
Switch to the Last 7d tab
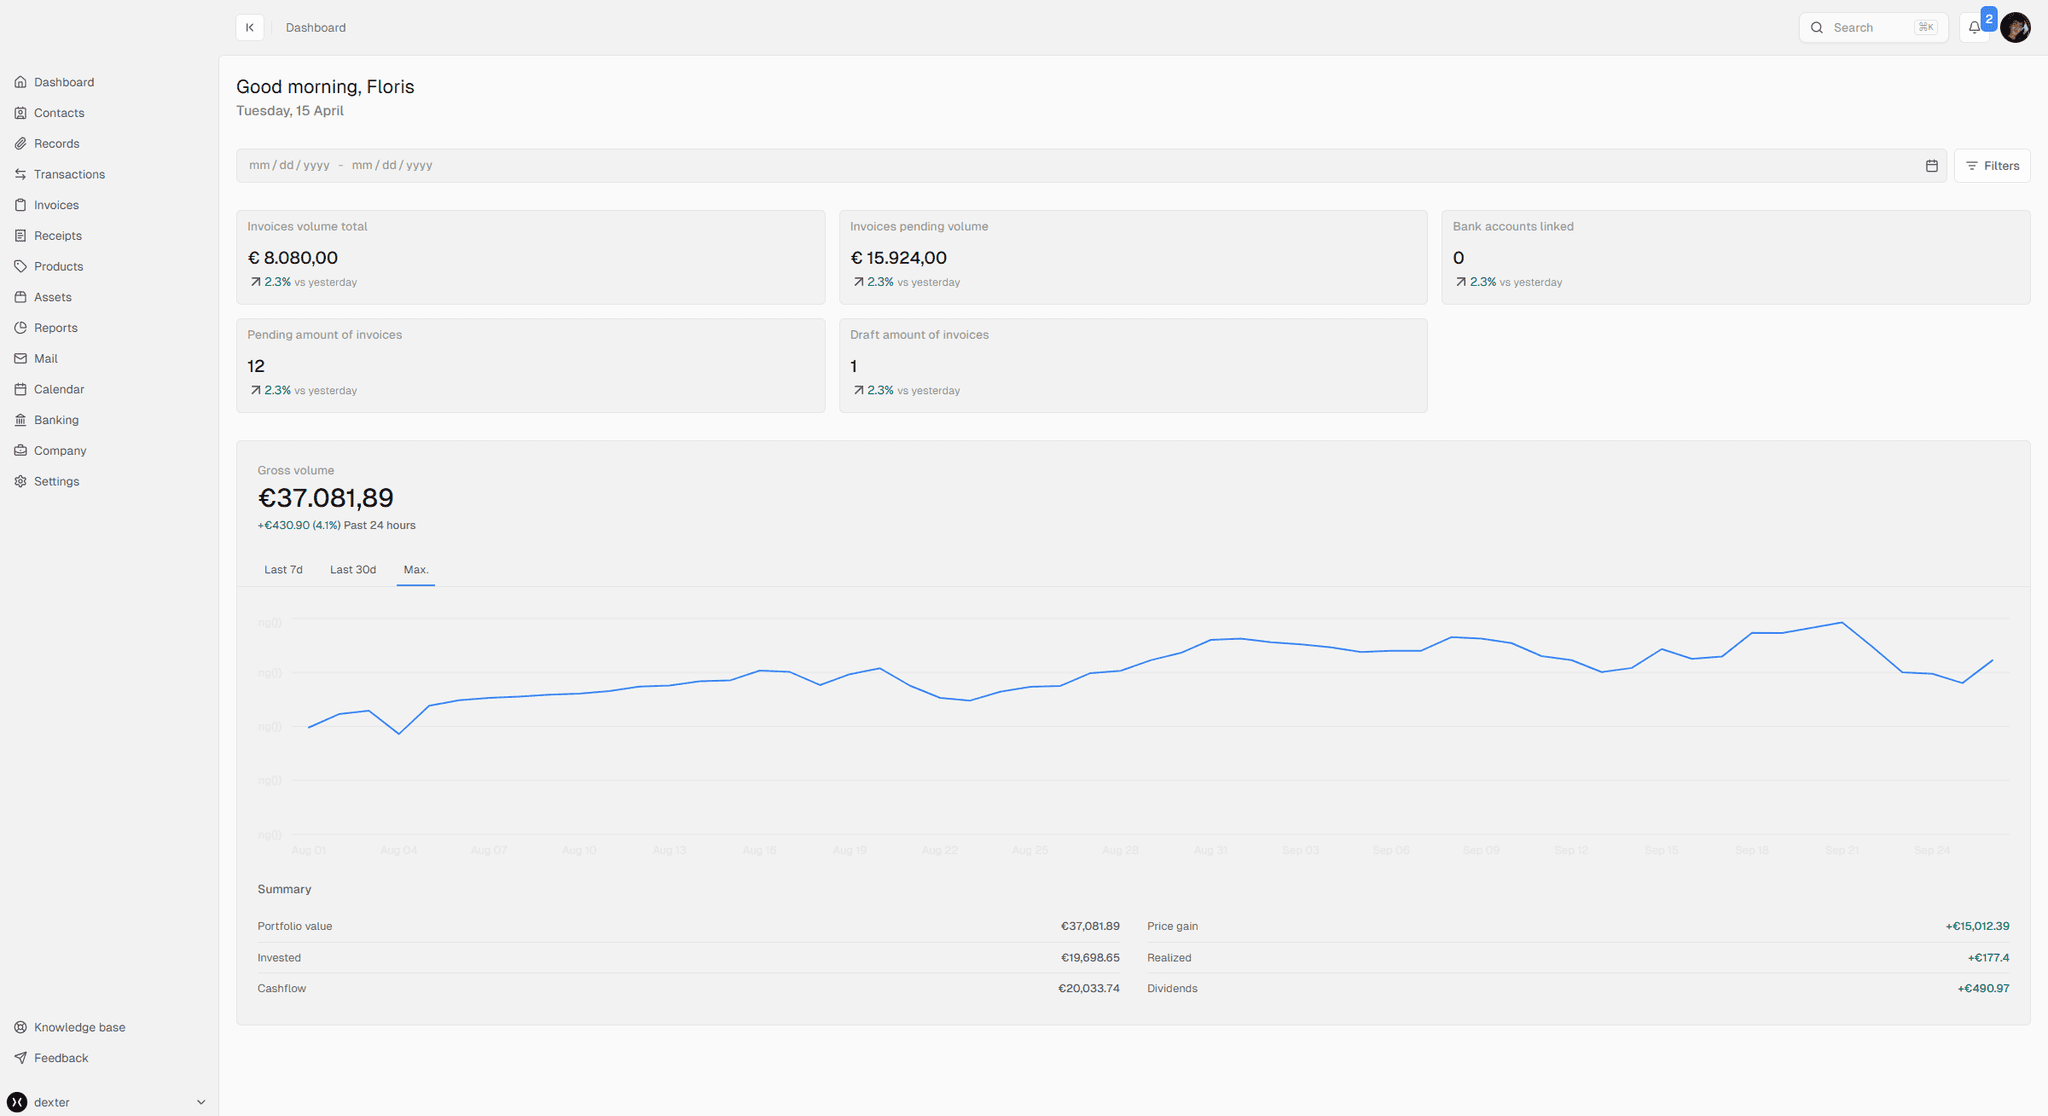(283, 570)
